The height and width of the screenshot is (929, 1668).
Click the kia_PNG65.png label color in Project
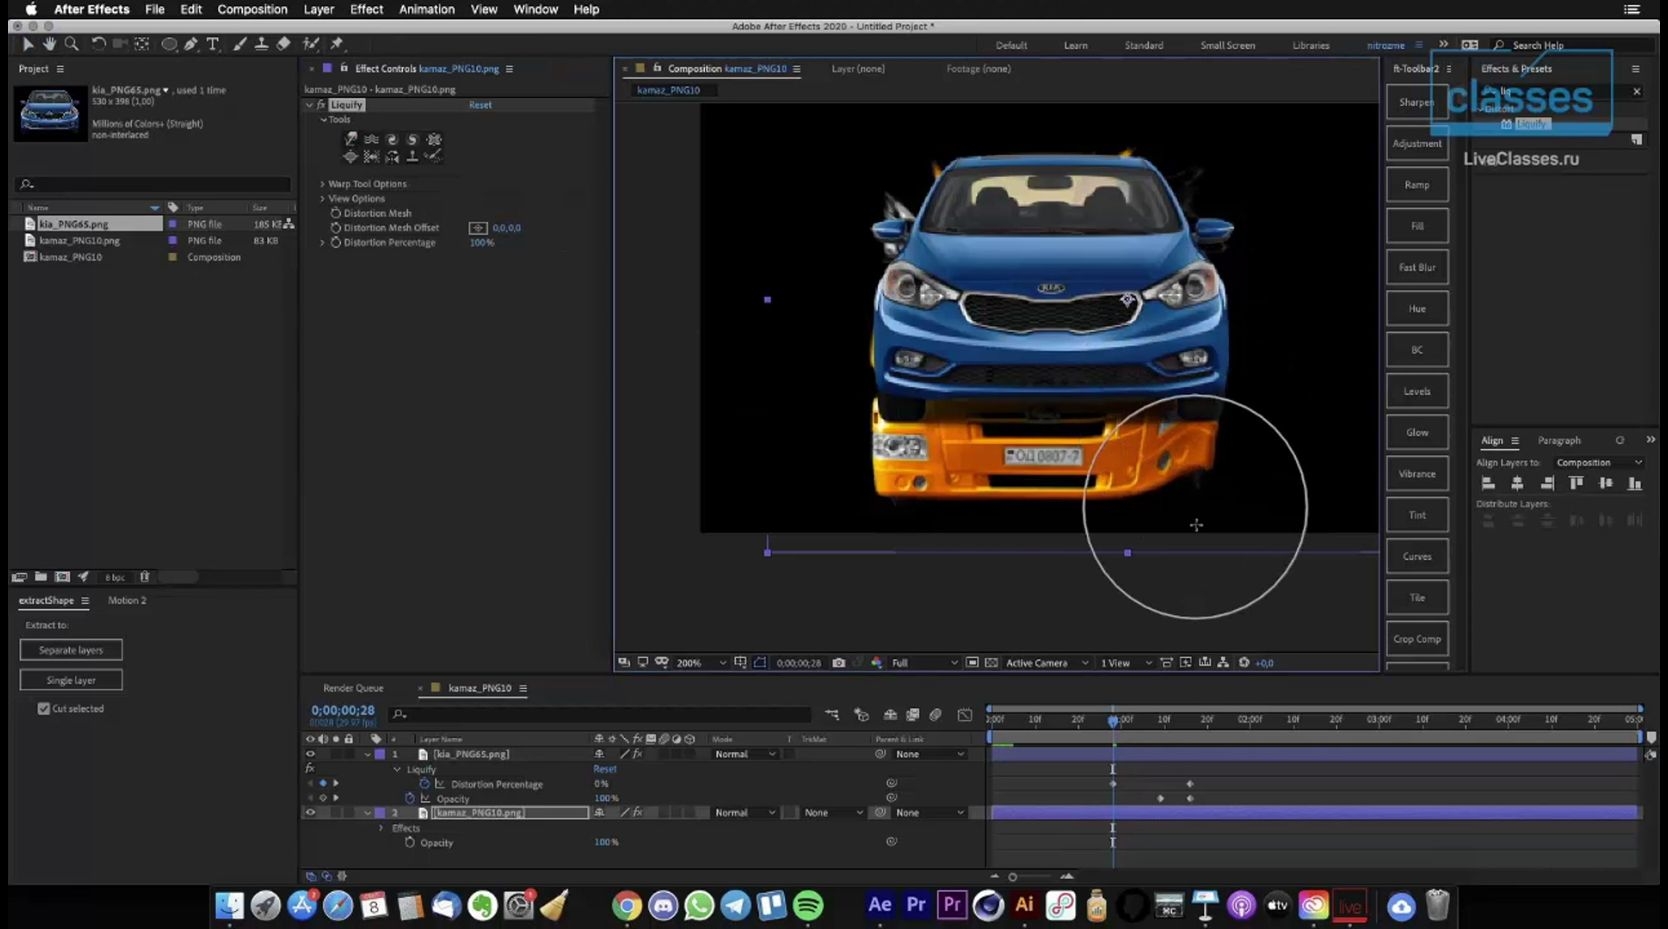click(x=173, y=224)
